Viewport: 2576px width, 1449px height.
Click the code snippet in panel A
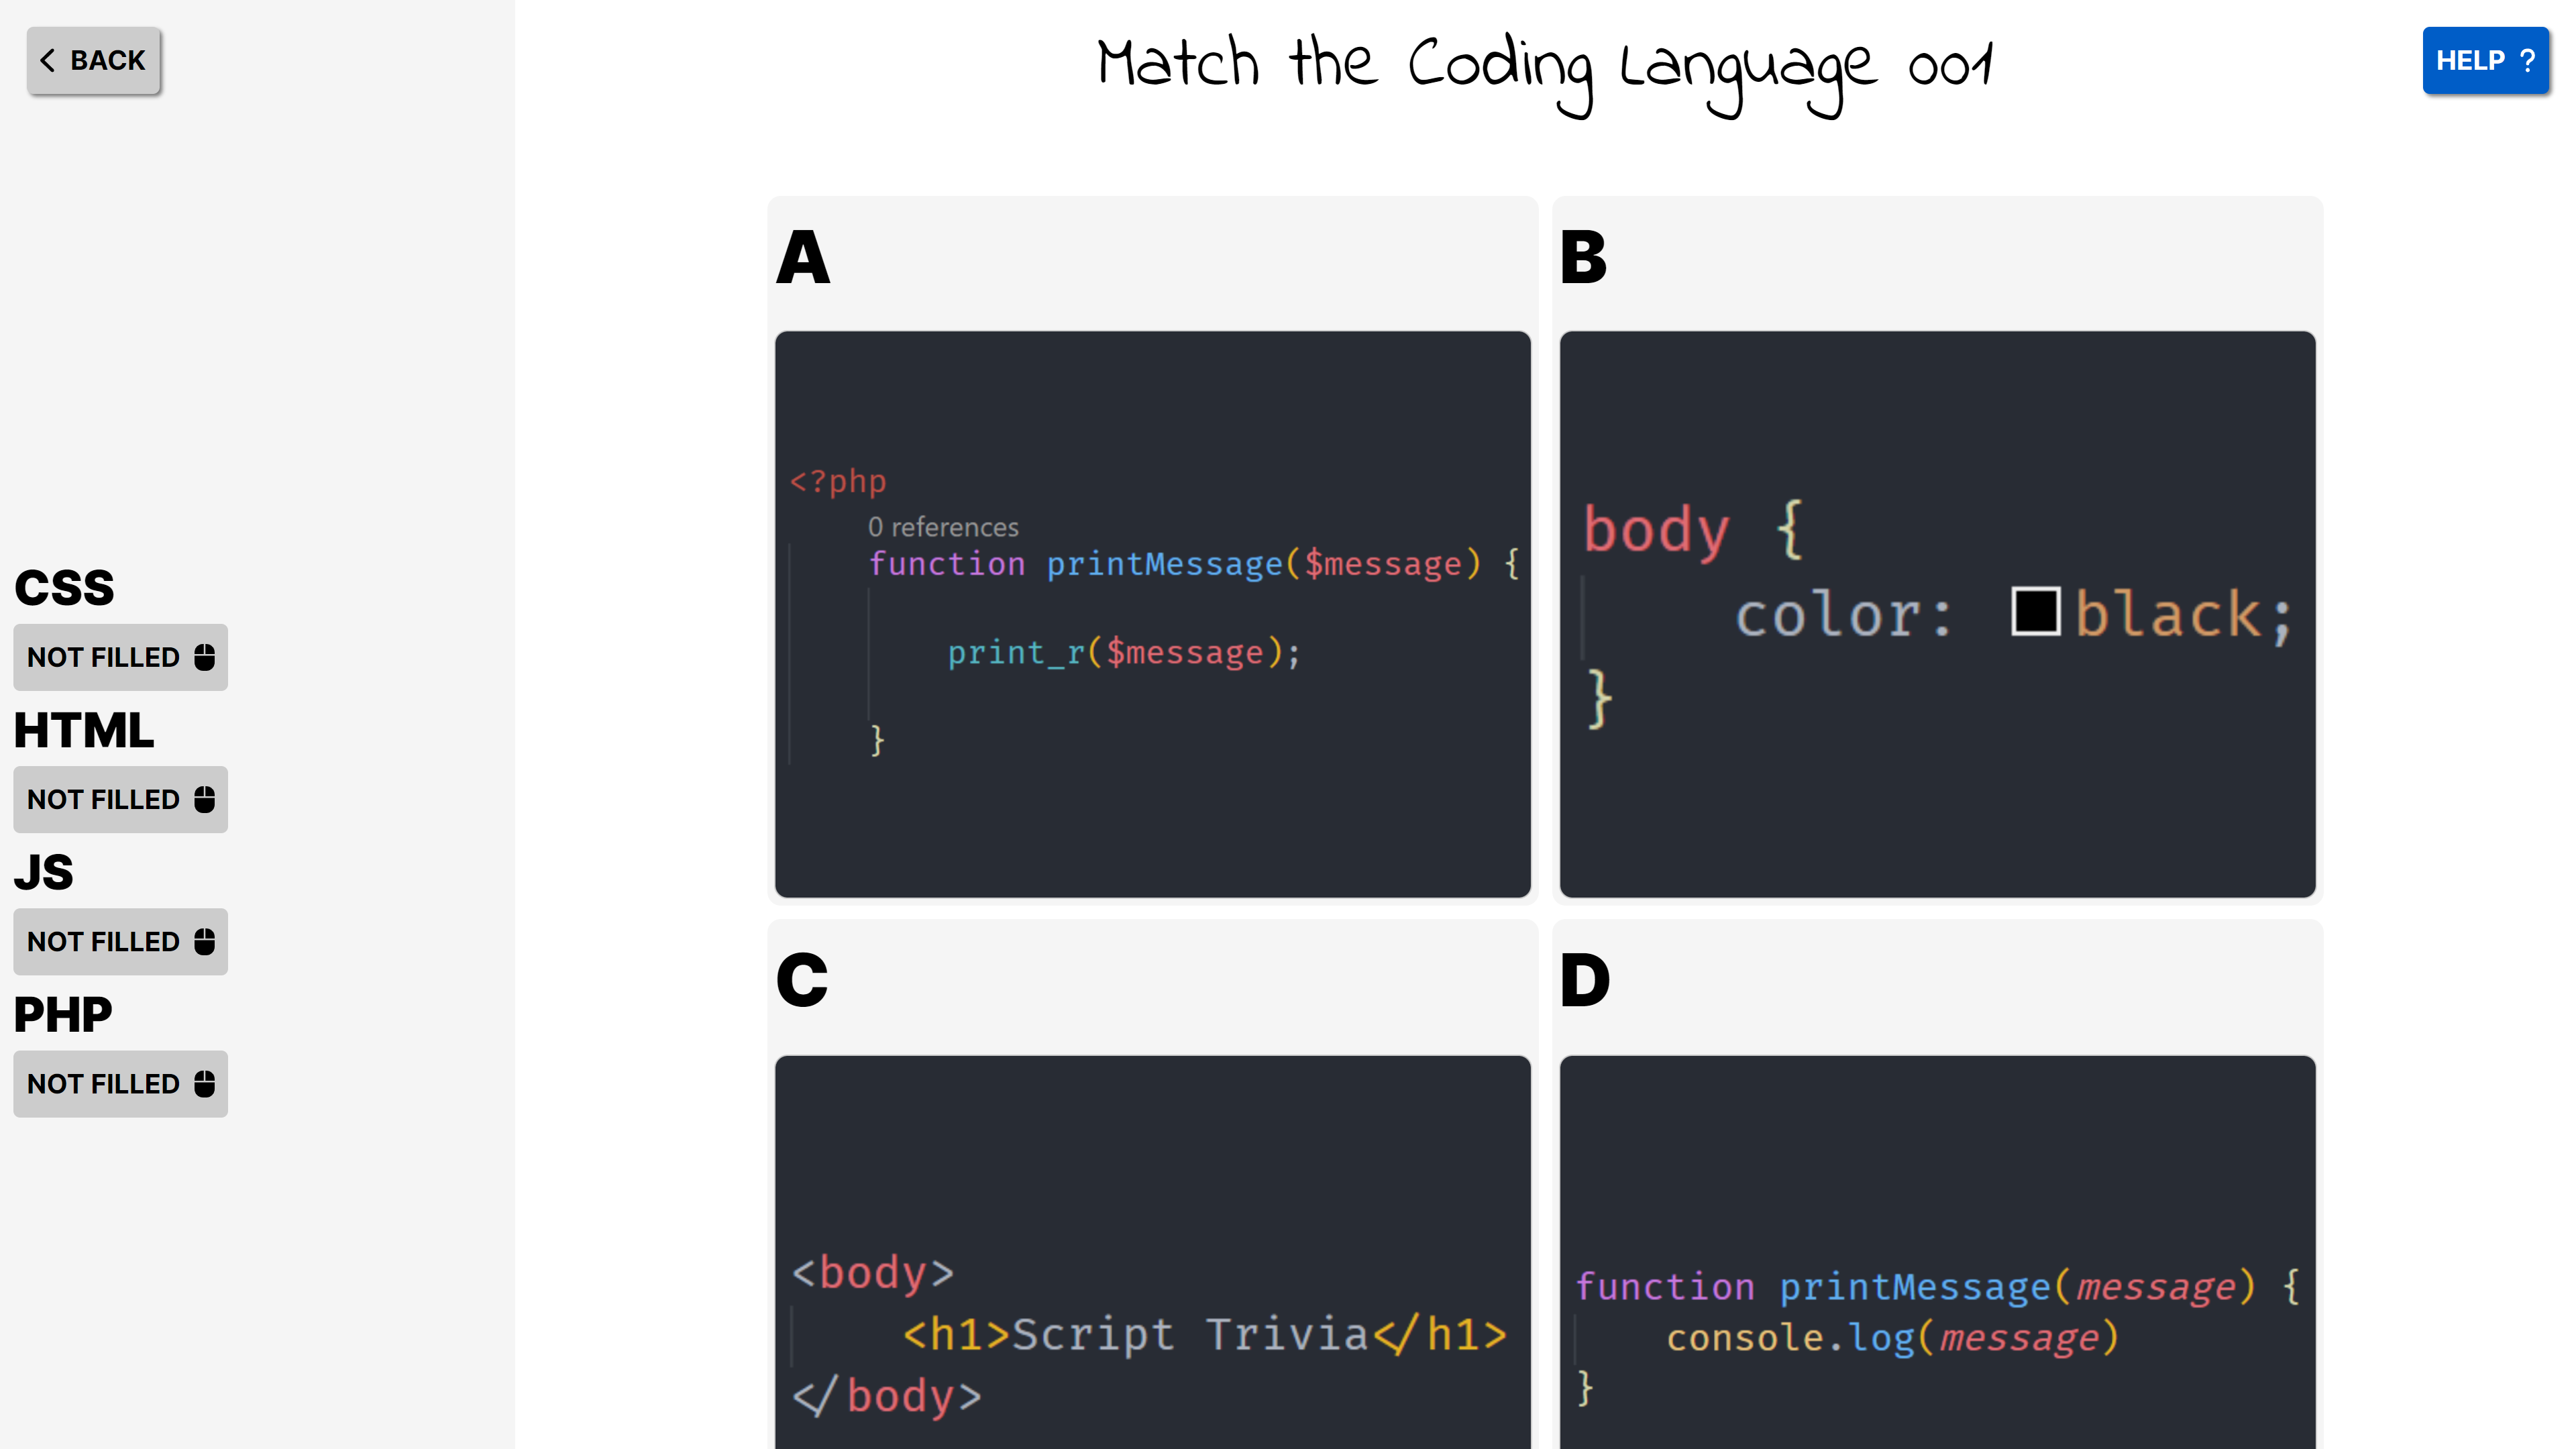pyautogui.click(x=1154, y=614)
